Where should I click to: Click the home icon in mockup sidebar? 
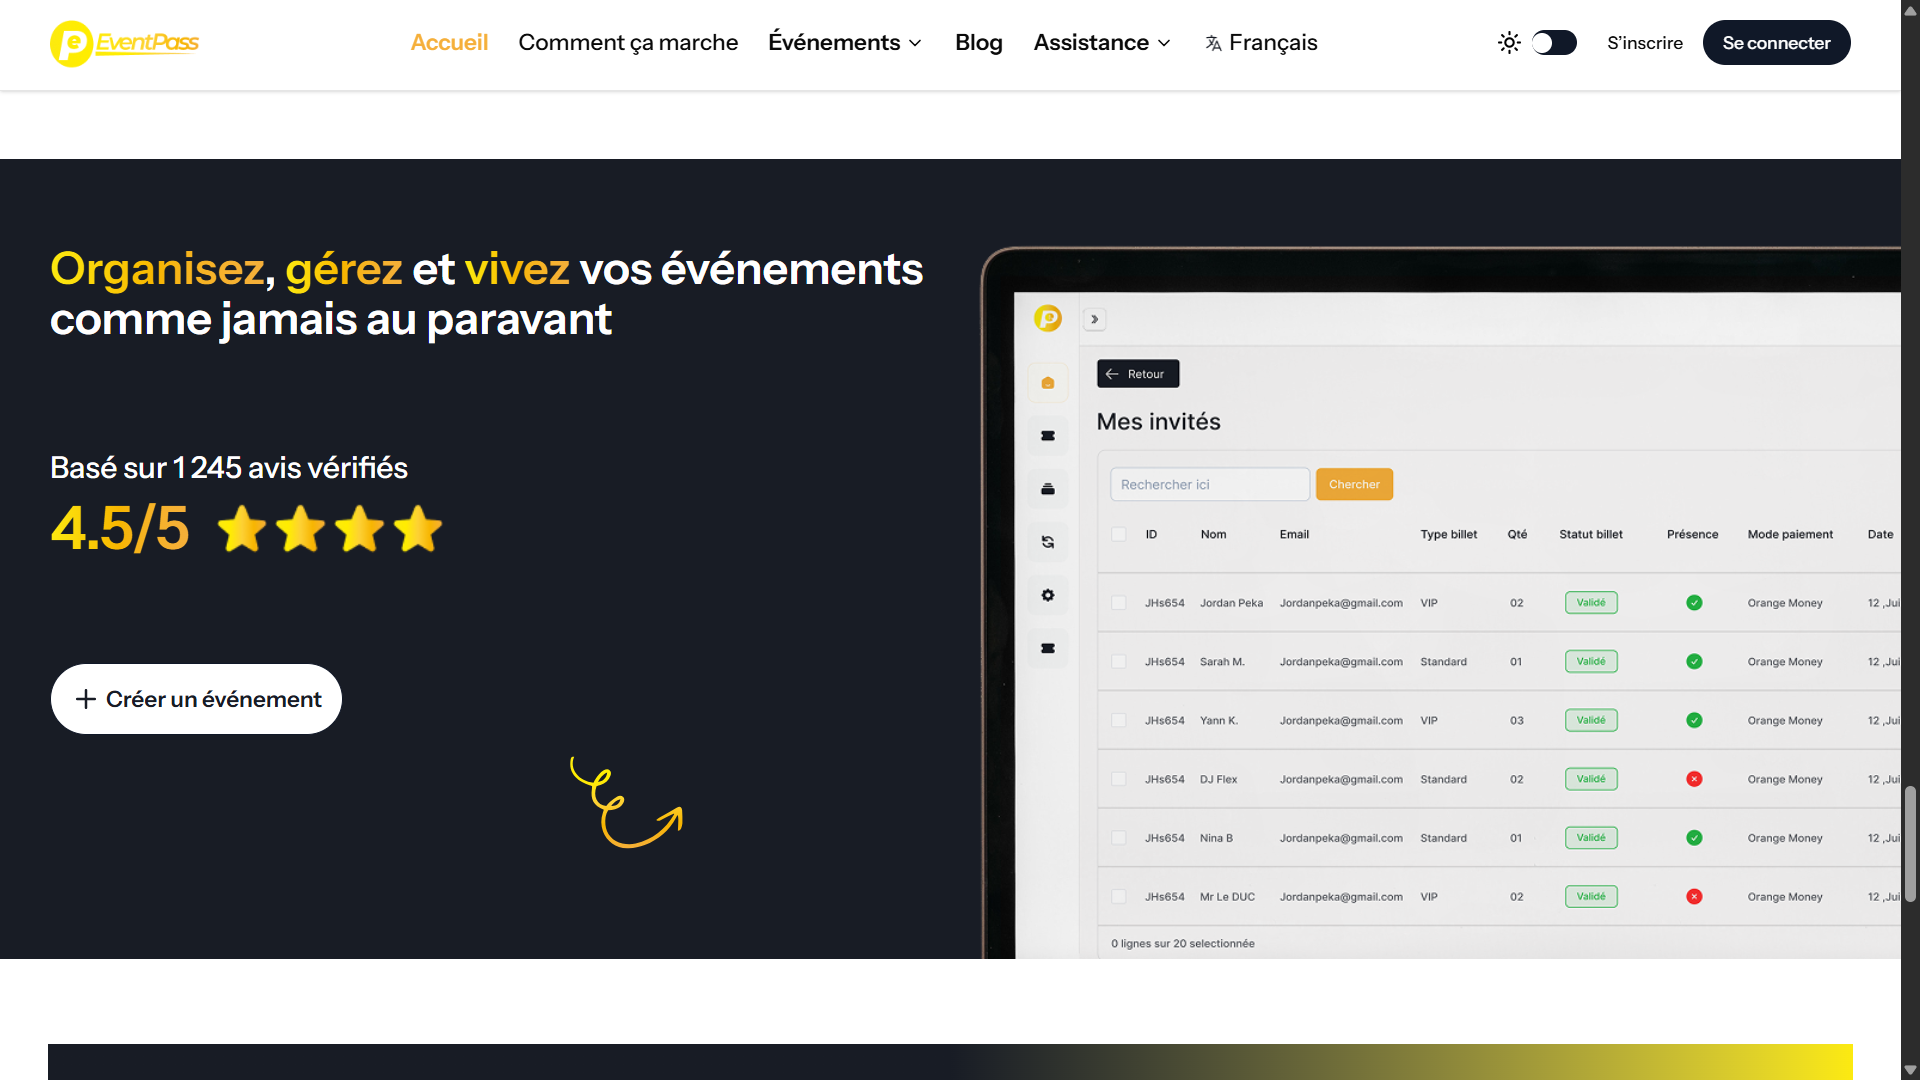point(1048,383)
